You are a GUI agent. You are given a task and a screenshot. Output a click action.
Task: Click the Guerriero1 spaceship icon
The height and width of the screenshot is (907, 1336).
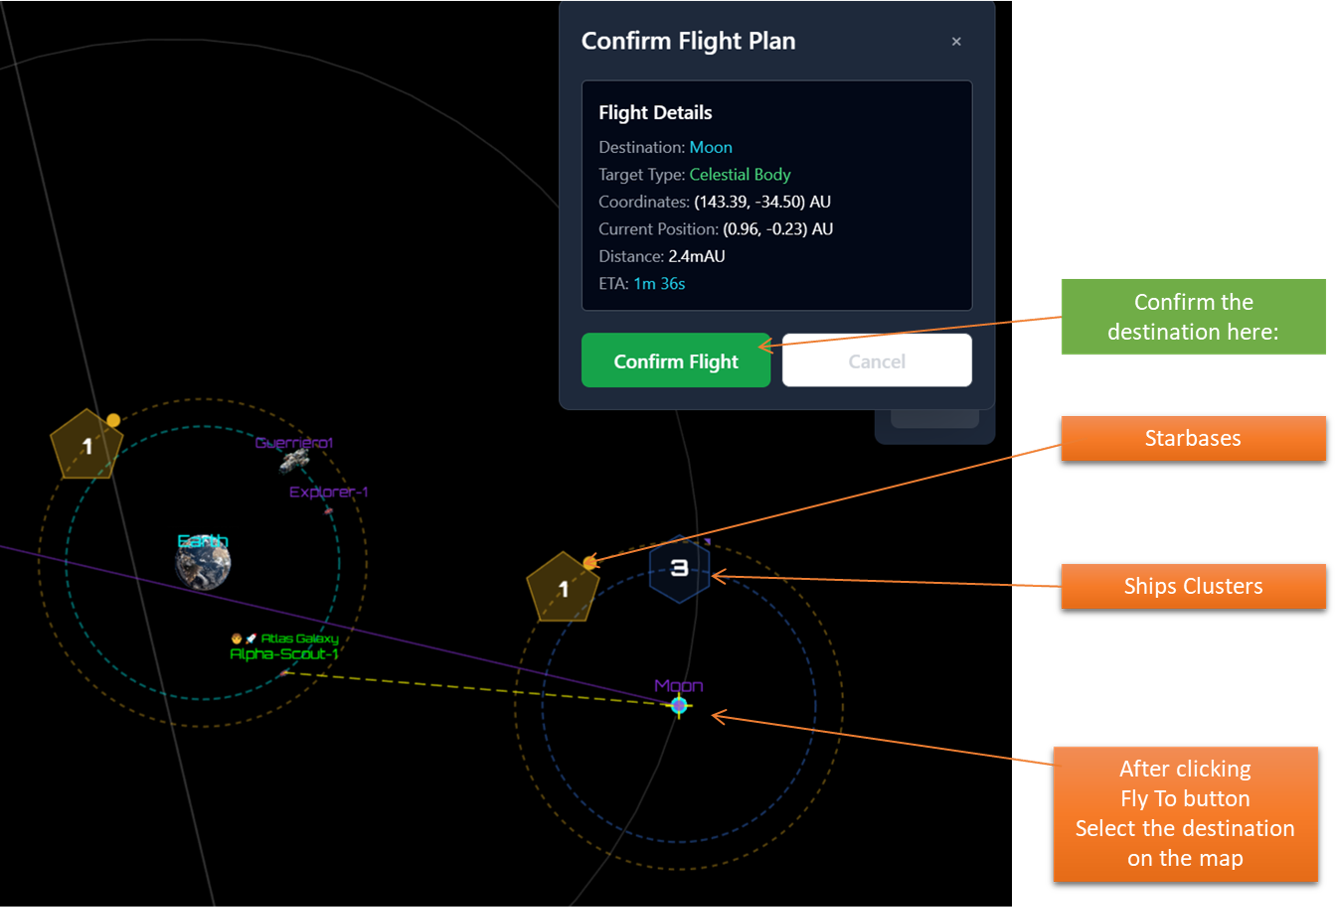(x=293, y=460)
